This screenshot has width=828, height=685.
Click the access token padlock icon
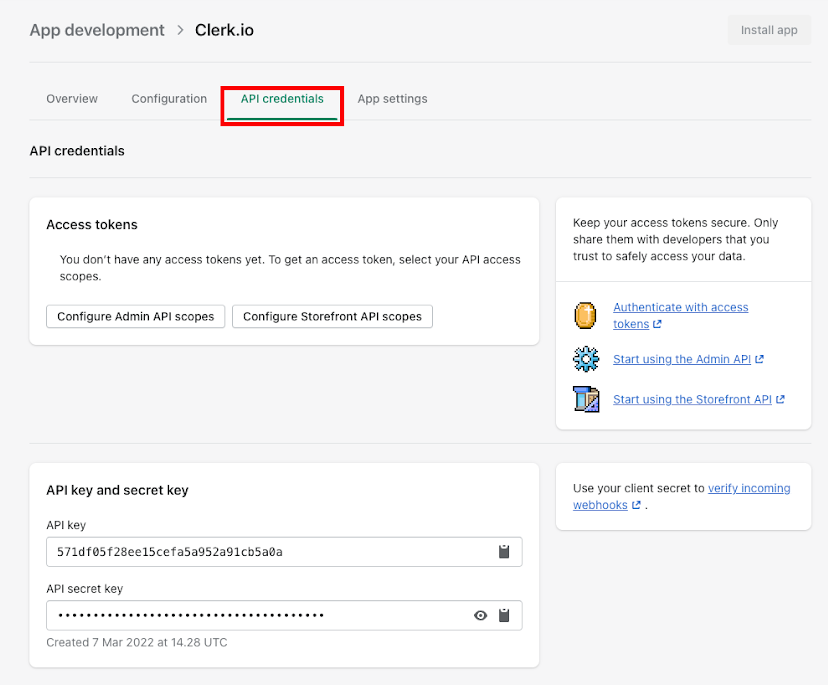pyautogui.click(x=586, y=315)
